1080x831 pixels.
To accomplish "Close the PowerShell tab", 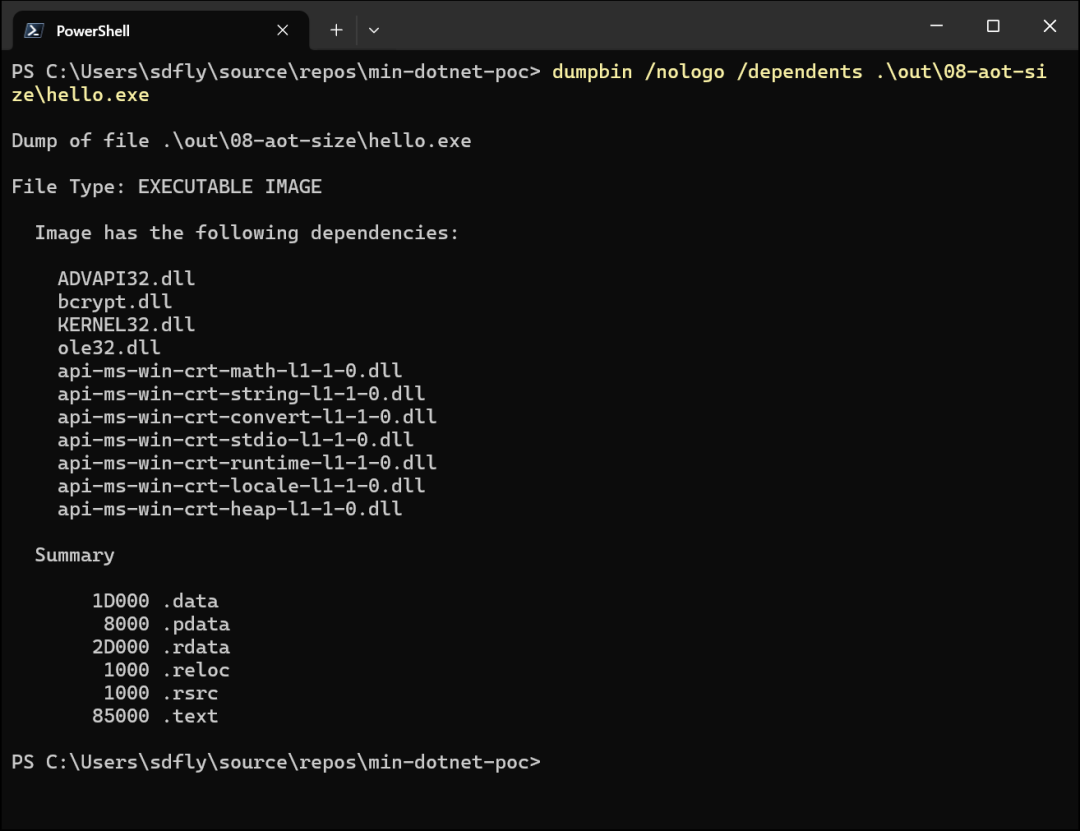I will 282,30.
